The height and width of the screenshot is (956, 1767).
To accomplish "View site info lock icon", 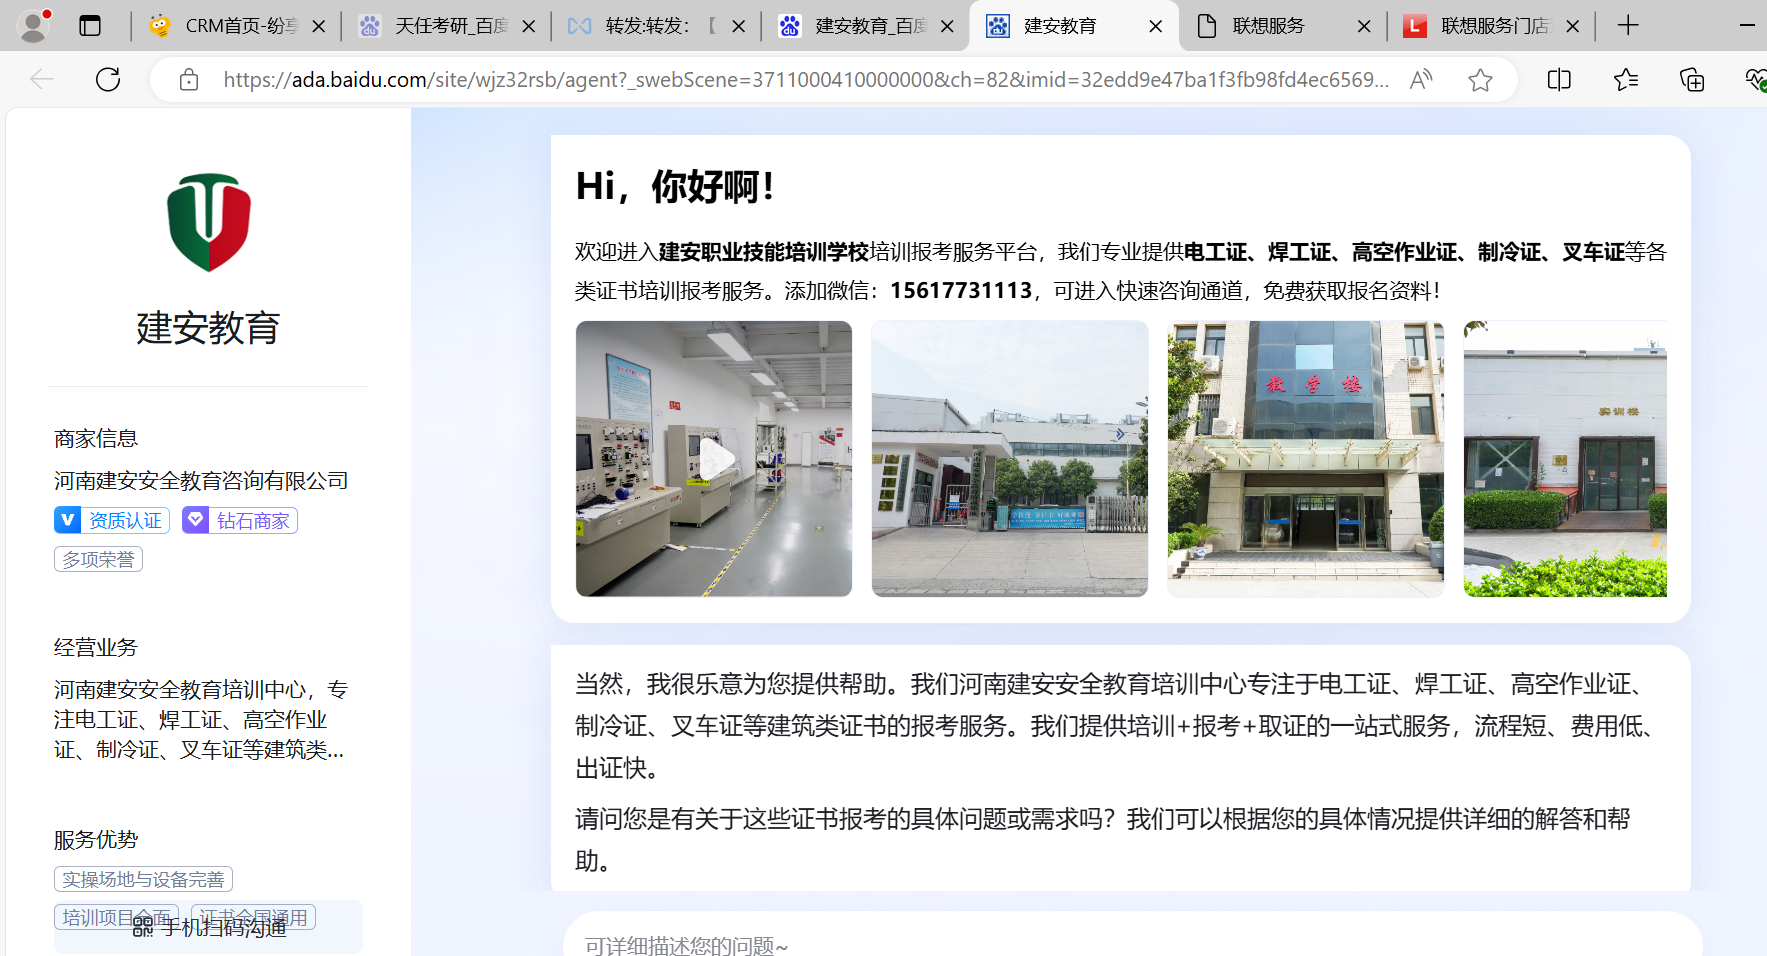I will (x=189, y=80).
